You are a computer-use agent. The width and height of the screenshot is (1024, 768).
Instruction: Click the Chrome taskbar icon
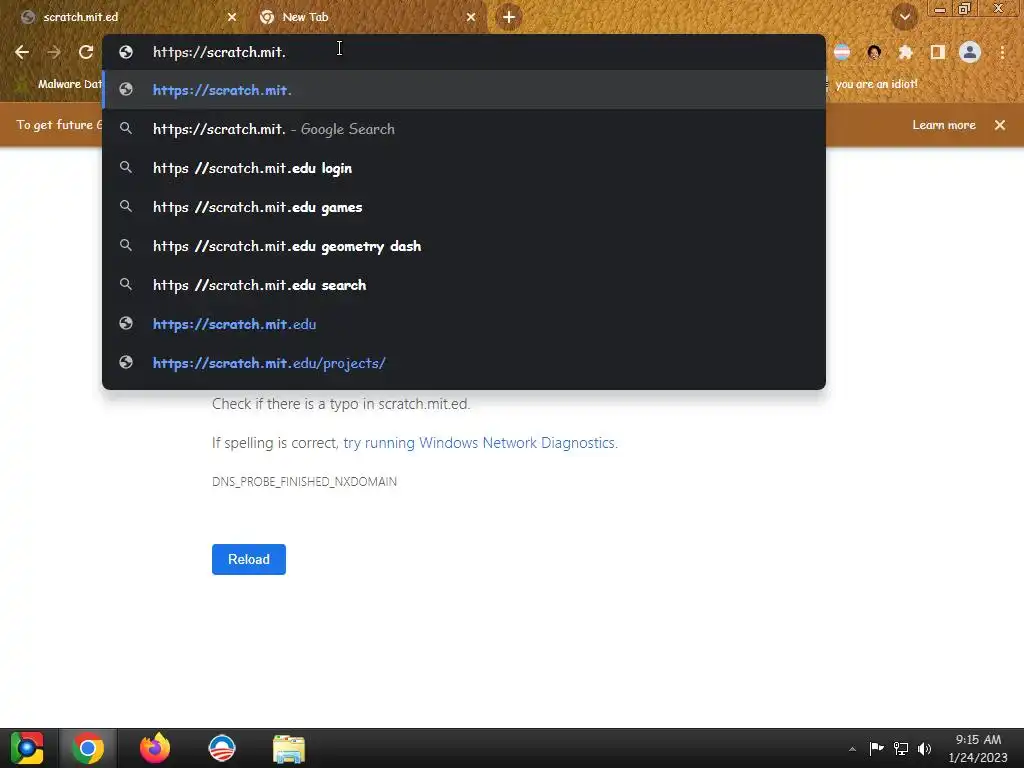coord(88,748)
